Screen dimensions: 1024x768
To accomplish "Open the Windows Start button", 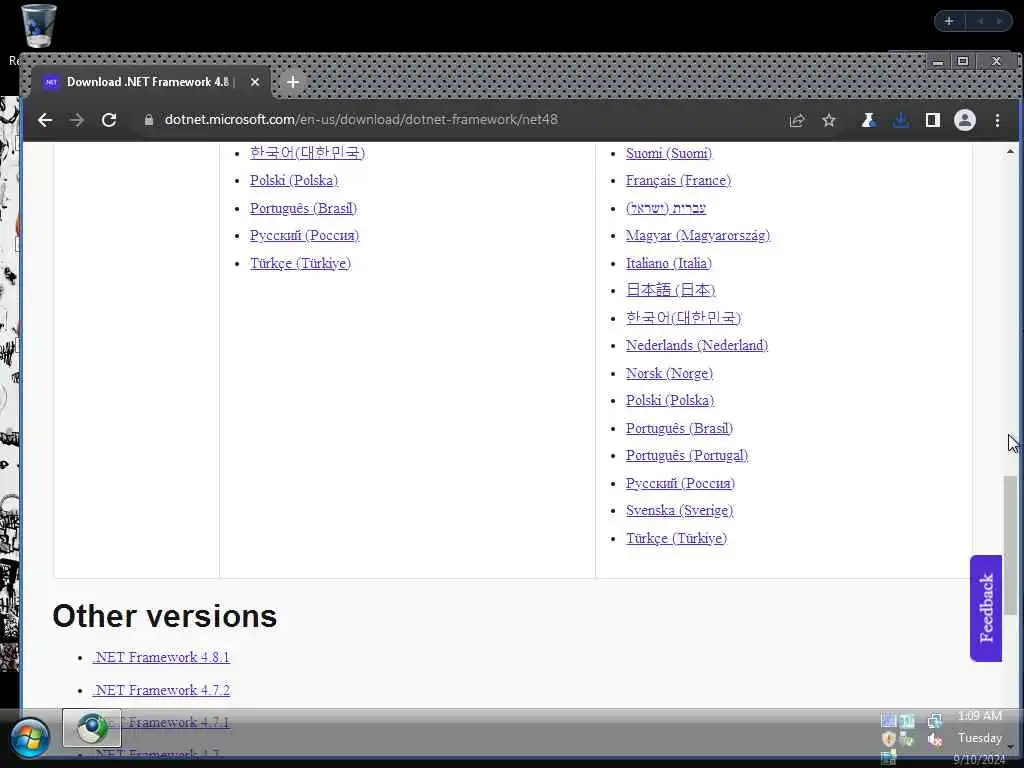I will pyautogui.click(x=29, y=739).
